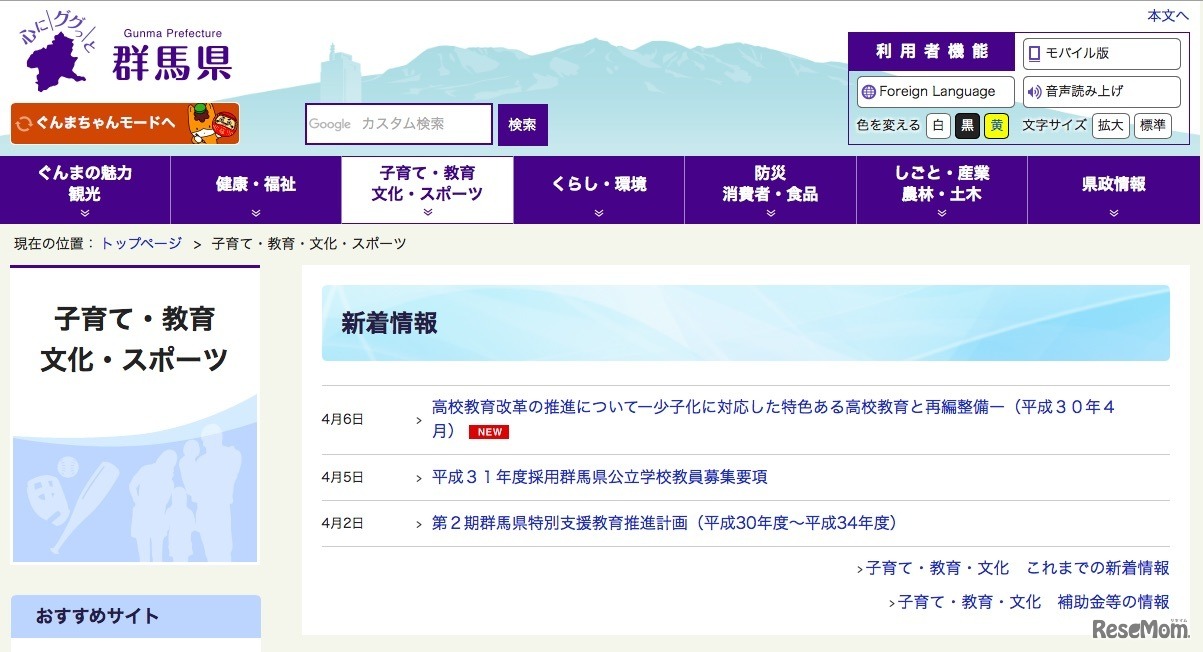The image size is (1203, 652).
Task: Click the speaker icon for 音声読み上げ
Action: pos(1033,91)
